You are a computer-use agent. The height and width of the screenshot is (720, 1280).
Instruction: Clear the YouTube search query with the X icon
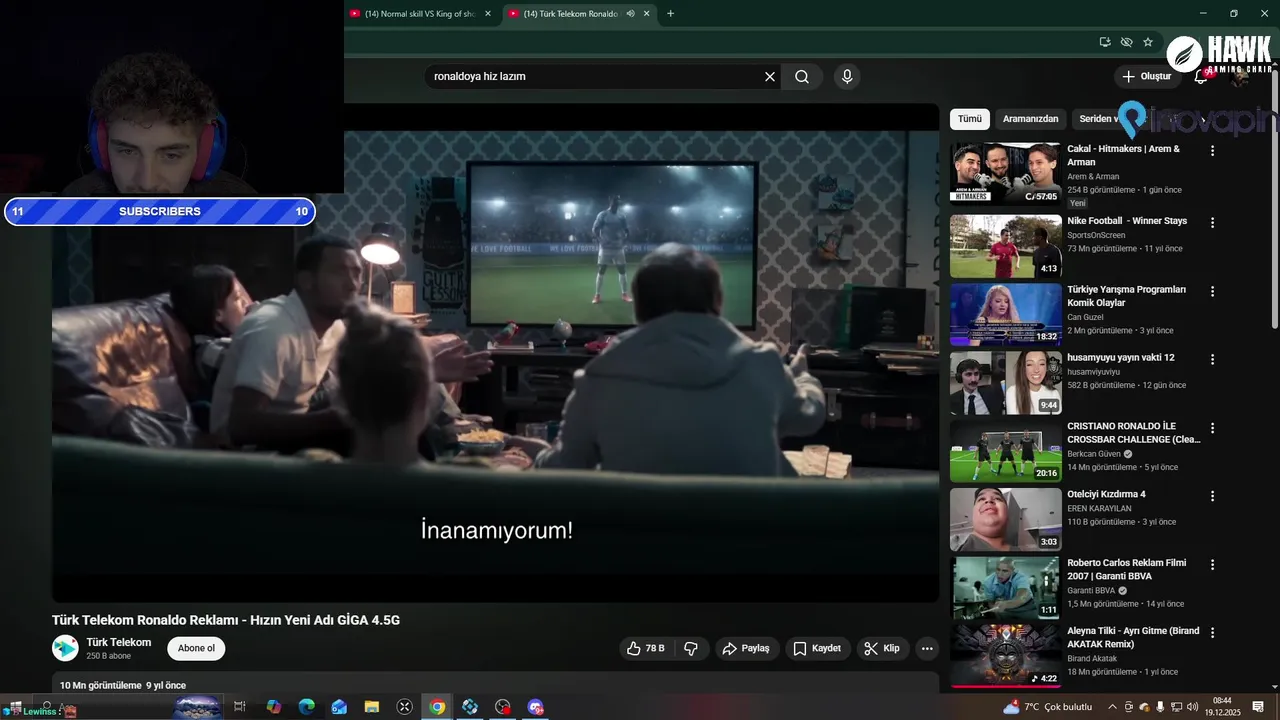770,77
